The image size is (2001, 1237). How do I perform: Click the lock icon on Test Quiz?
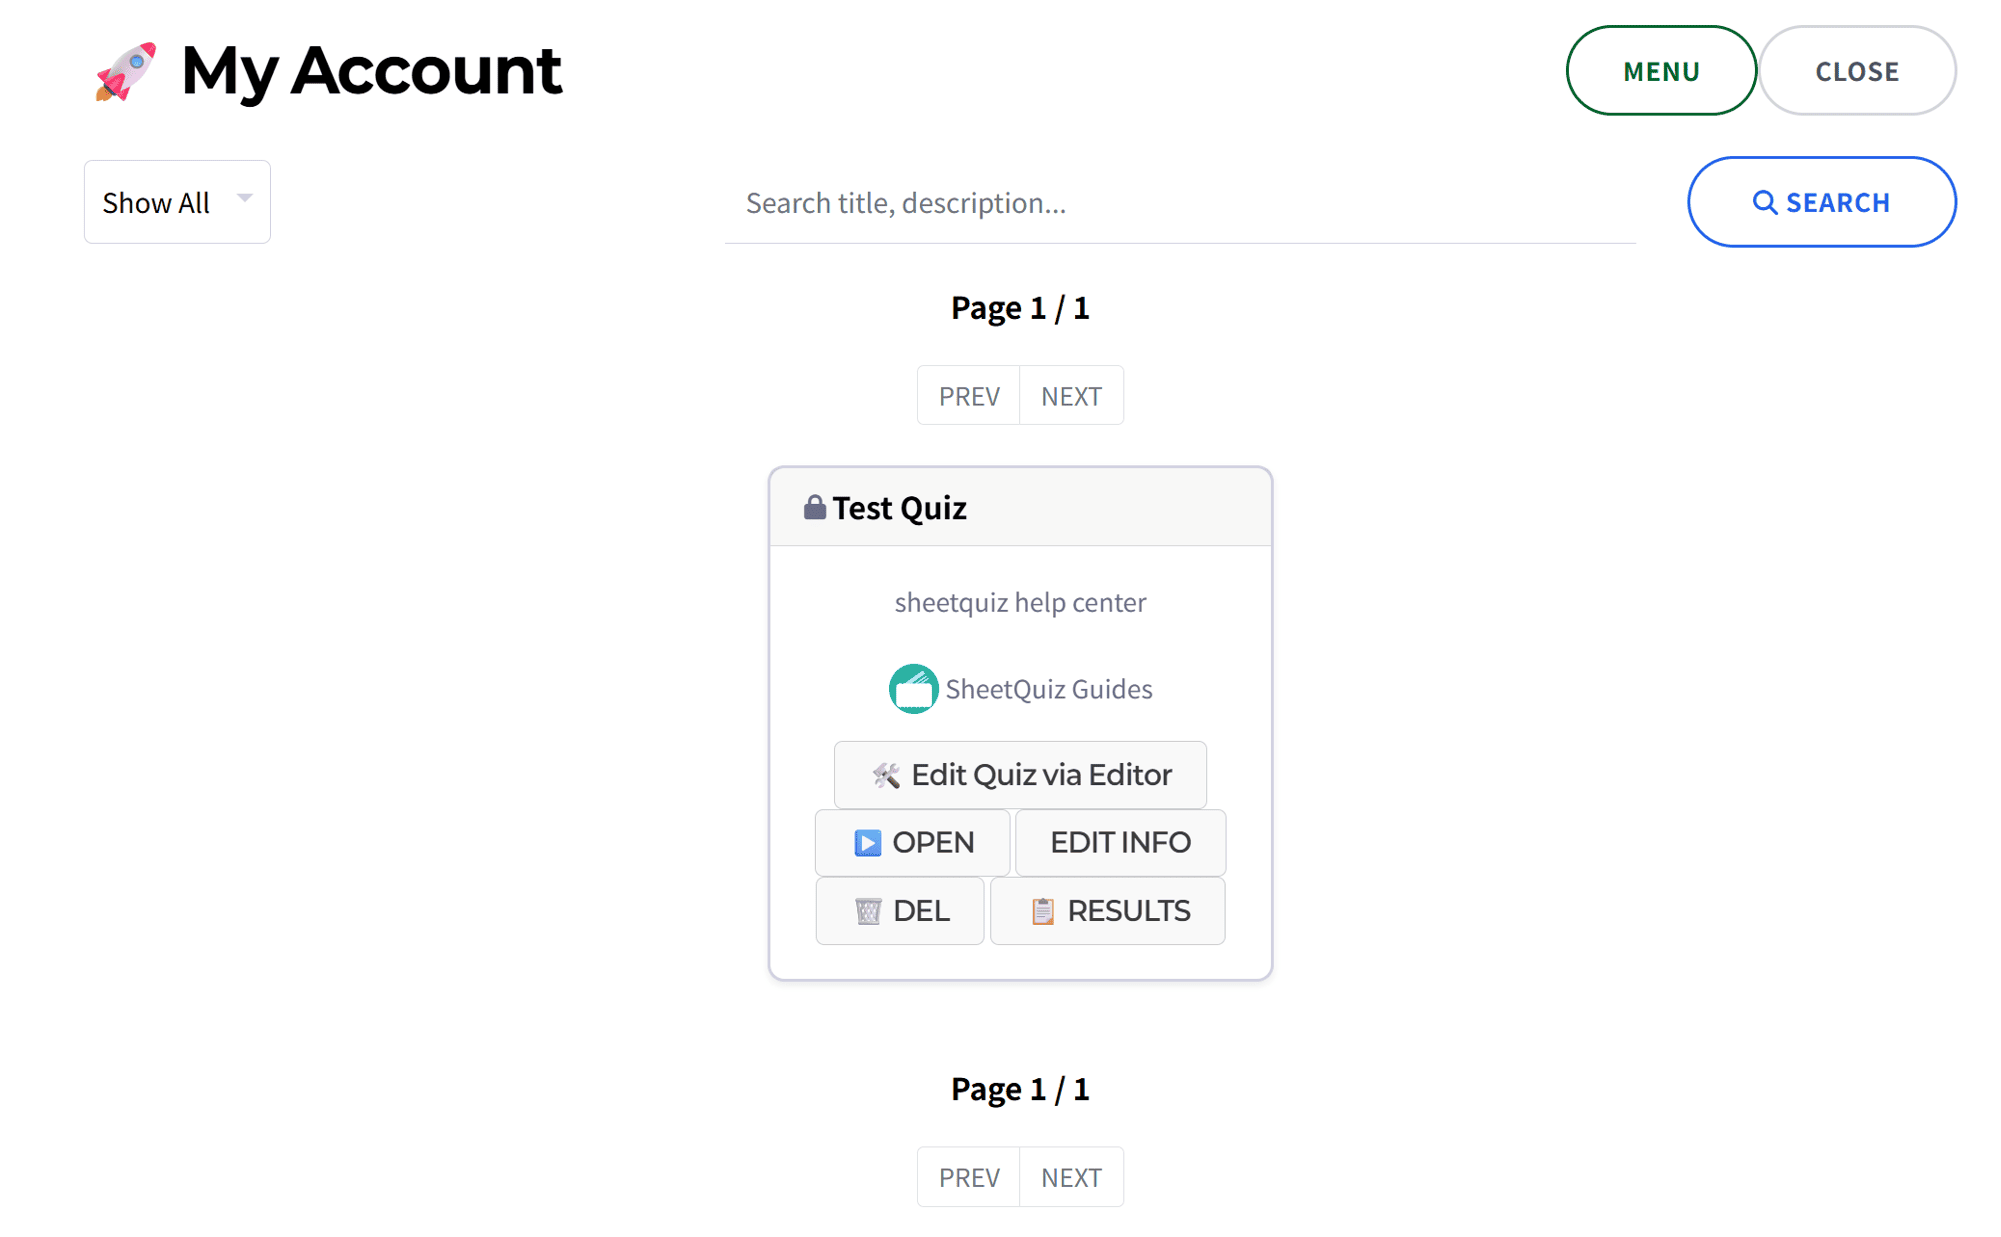(815, 508)
